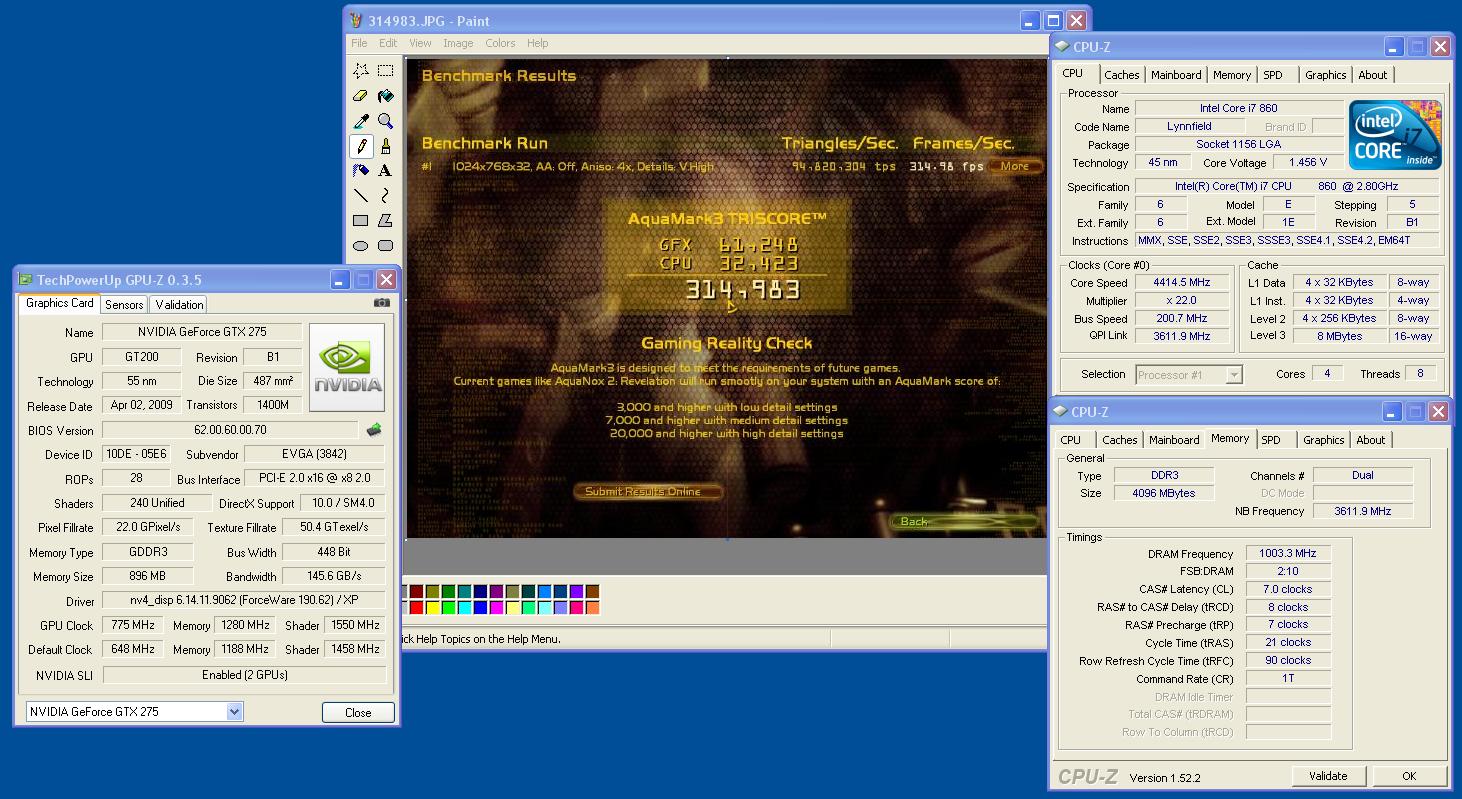Open the graphics card dropdown in GPU-Z

click(x=234, y=712)
